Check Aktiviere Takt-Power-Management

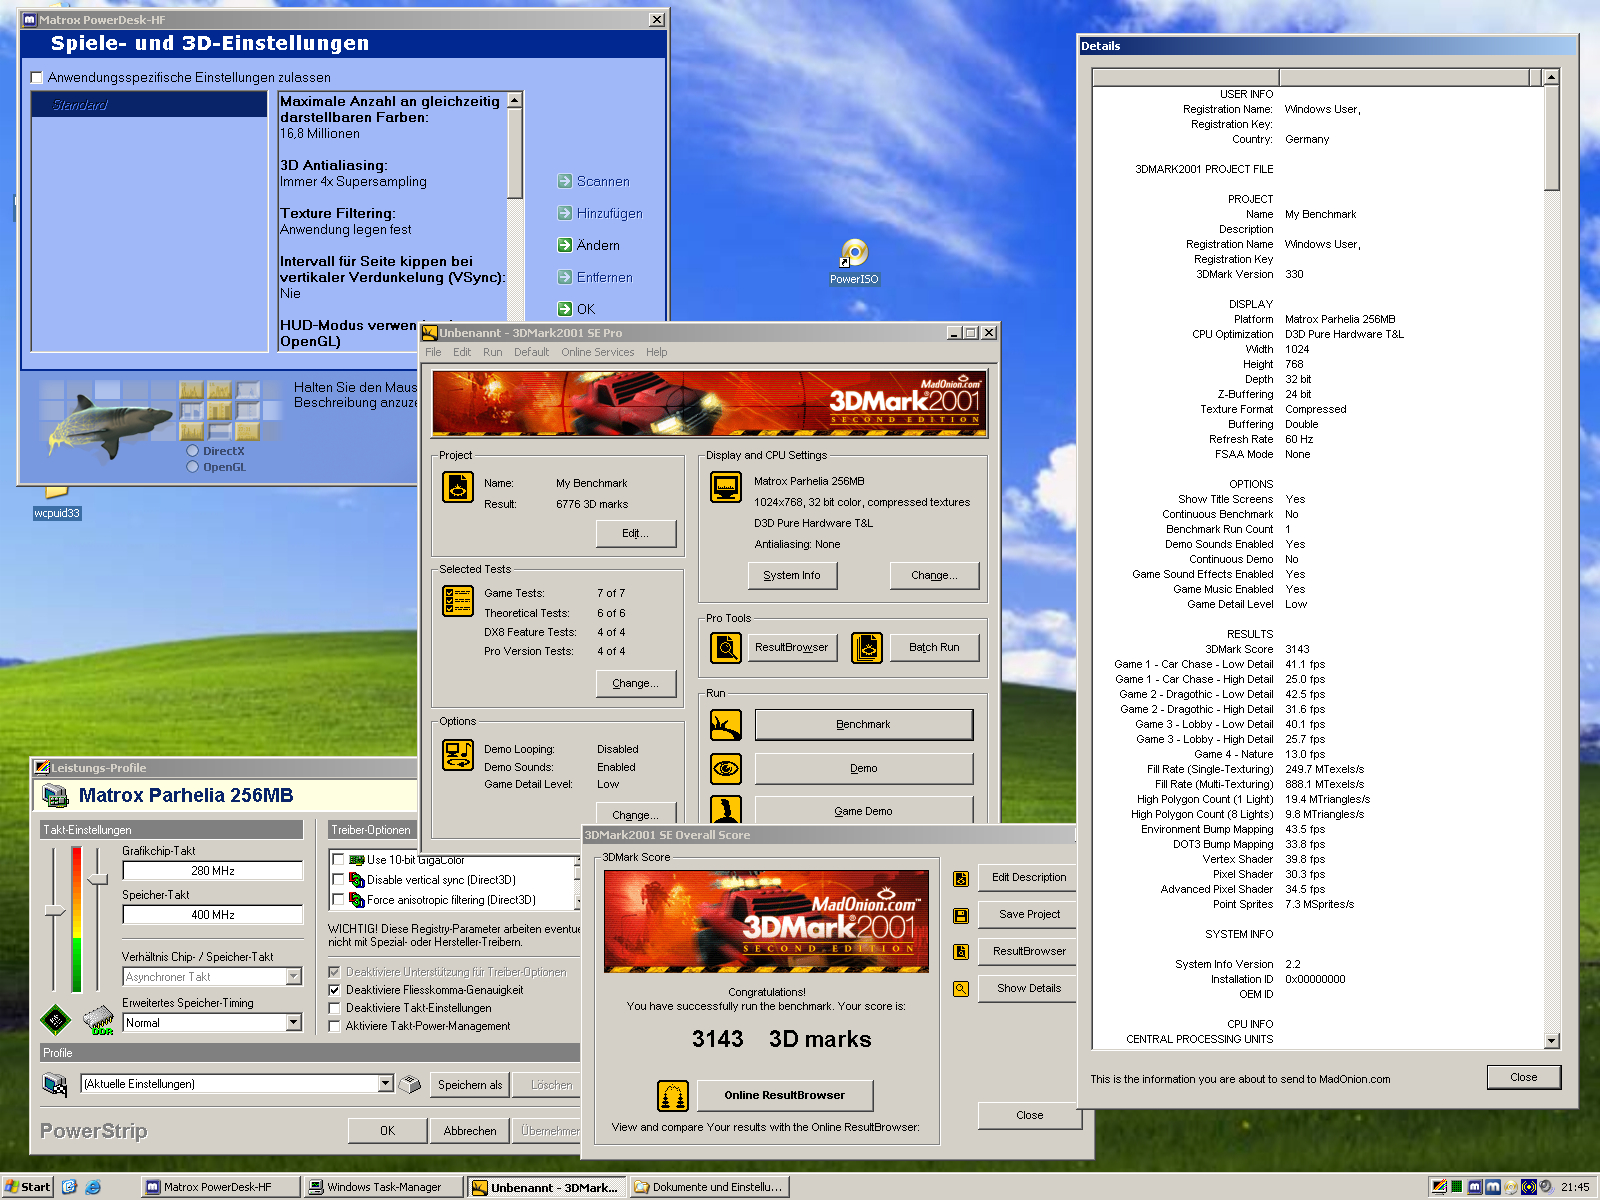pos(334,1026)
